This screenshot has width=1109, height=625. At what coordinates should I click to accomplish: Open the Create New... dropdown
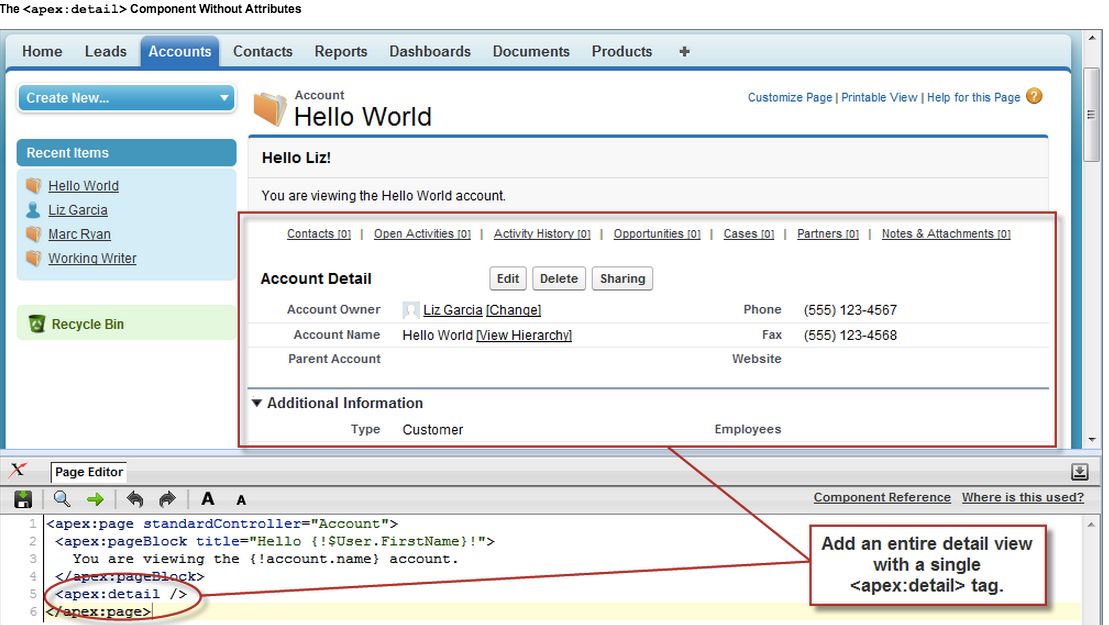coord(127,98)
